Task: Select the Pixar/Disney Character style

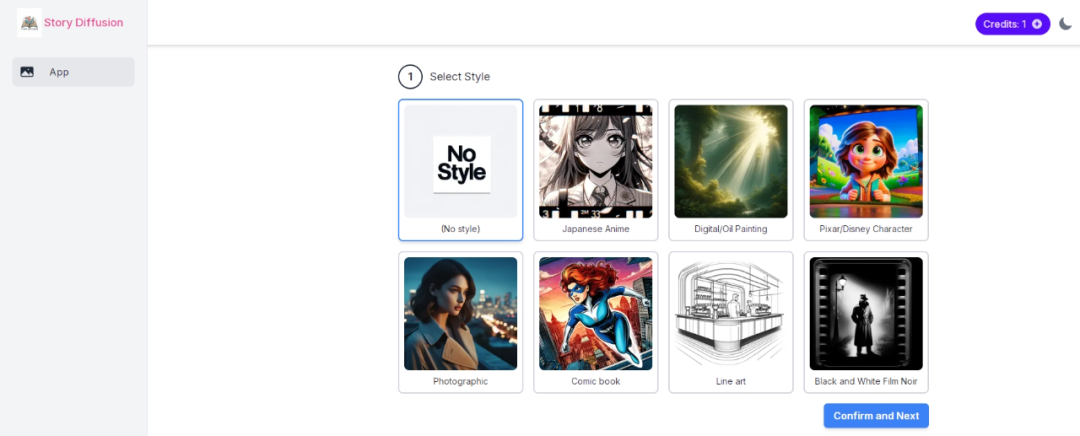Action: (866, 170)
